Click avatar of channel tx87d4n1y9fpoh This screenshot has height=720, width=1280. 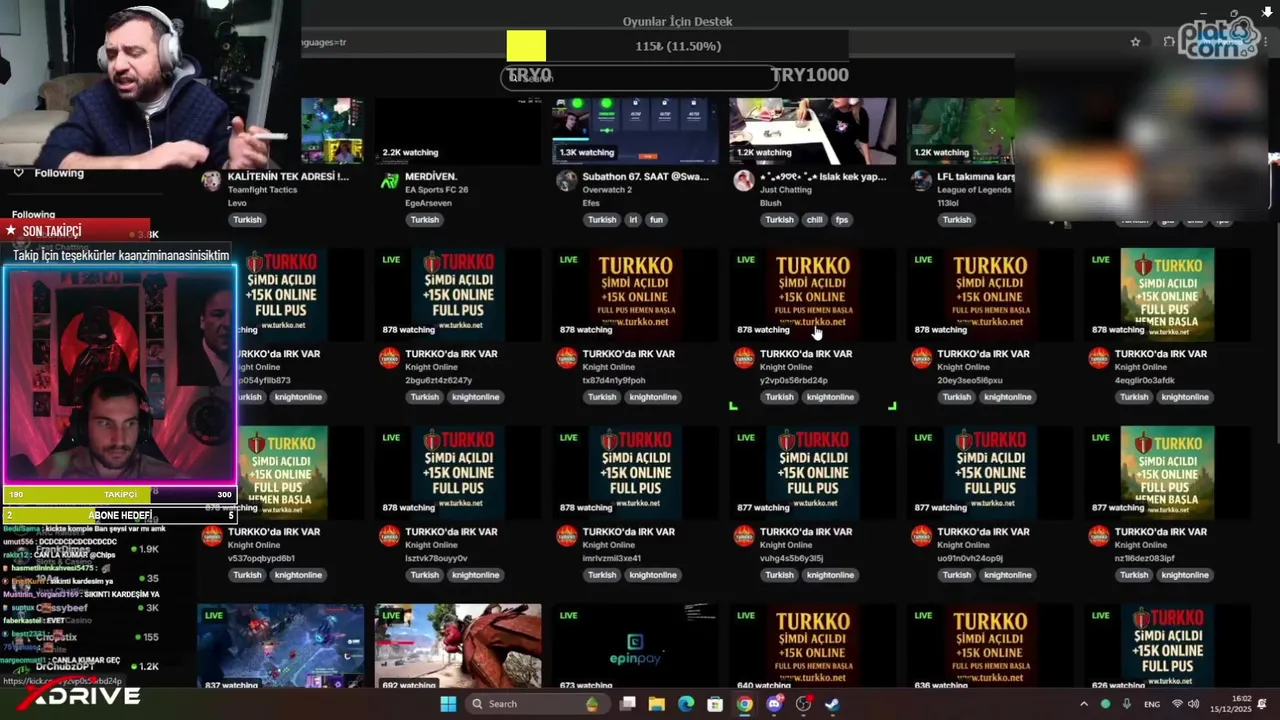tap(566, 358)
